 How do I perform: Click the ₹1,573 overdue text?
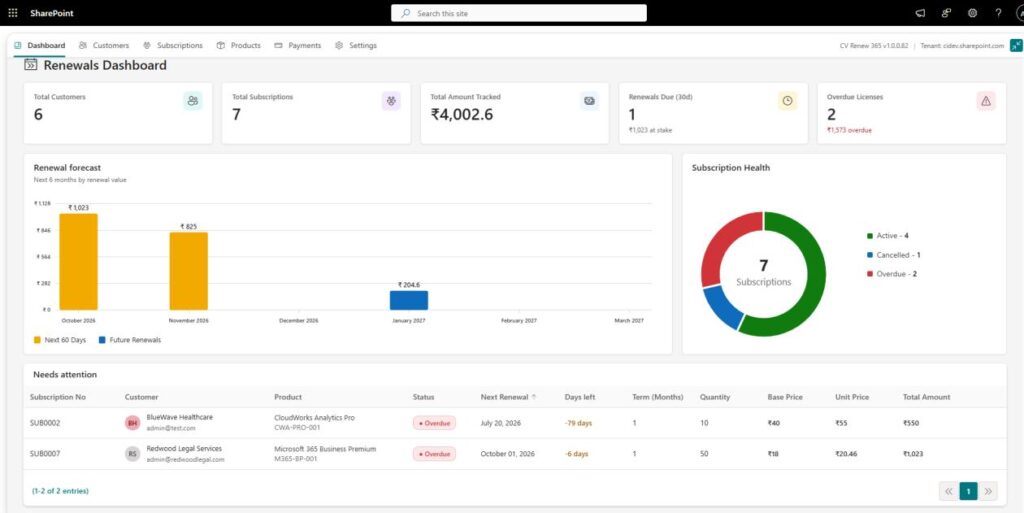[x=849, y=130]
